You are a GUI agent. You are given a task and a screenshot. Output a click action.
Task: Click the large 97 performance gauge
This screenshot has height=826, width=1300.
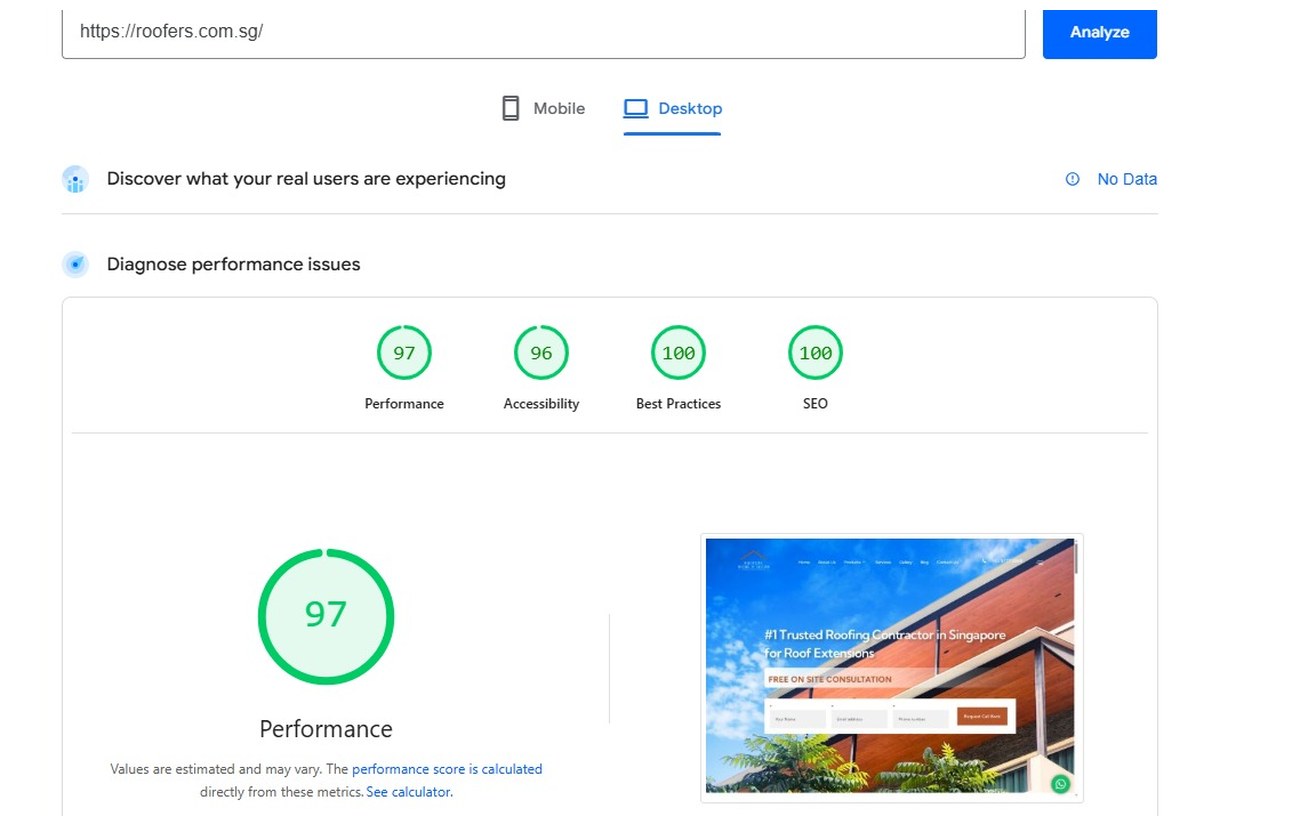(x=326, y=616)
